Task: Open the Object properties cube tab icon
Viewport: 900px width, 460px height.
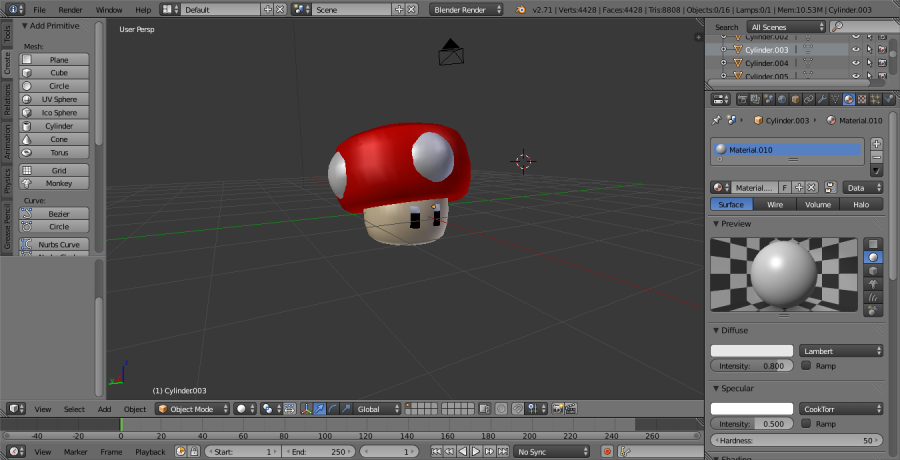Action: tap(796, 99)
